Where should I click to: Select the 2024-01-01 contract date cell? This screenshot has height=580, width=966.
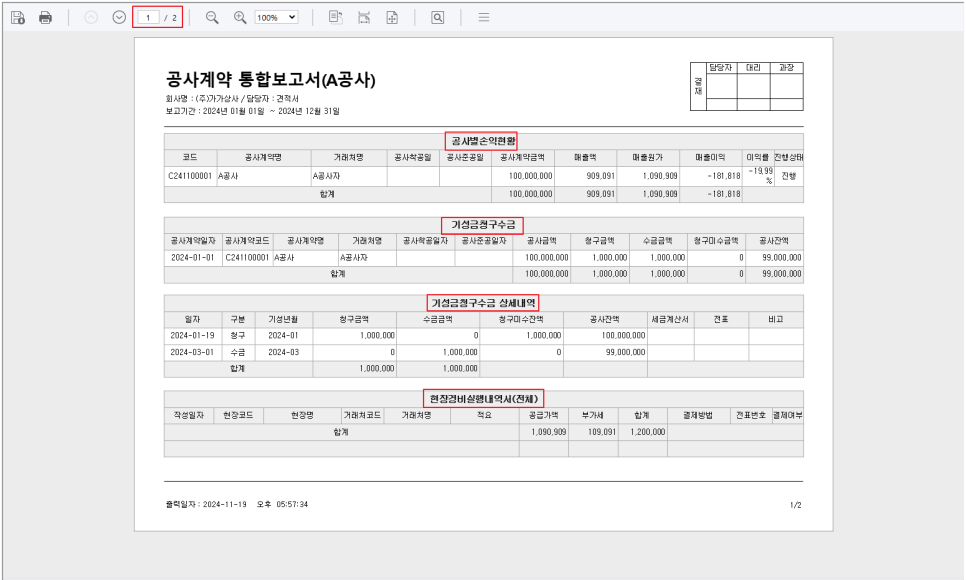click(193, 258)
